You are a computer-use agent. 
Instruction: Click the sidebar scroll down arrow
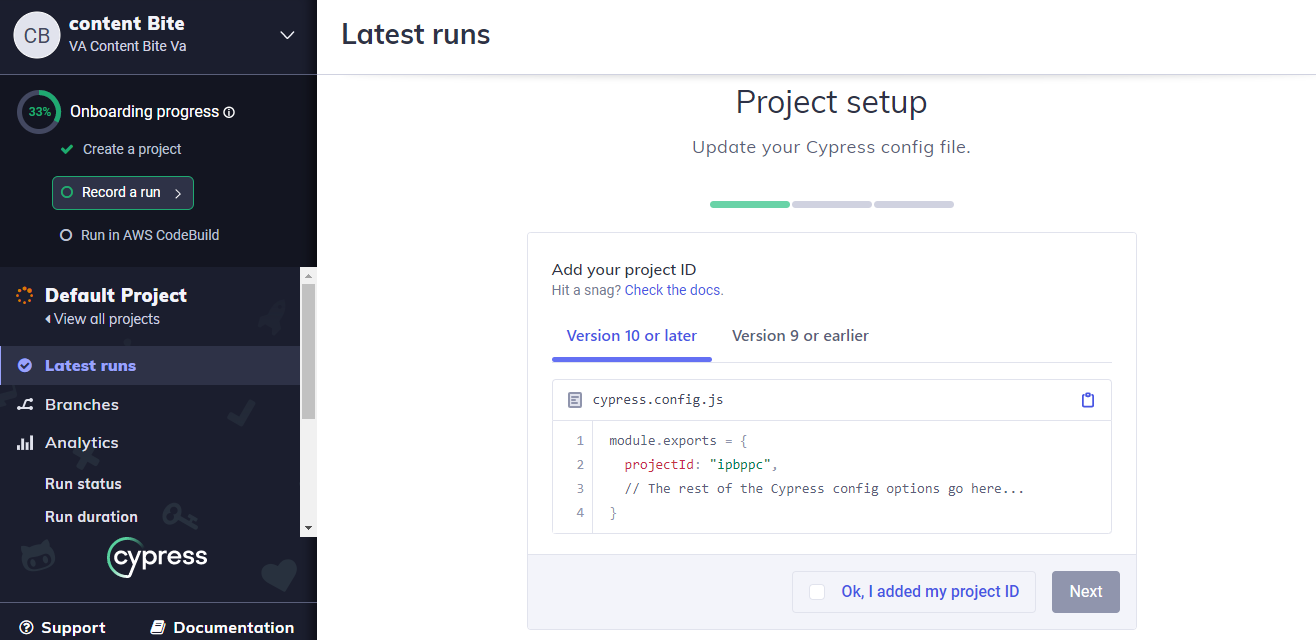pos(308,528)
